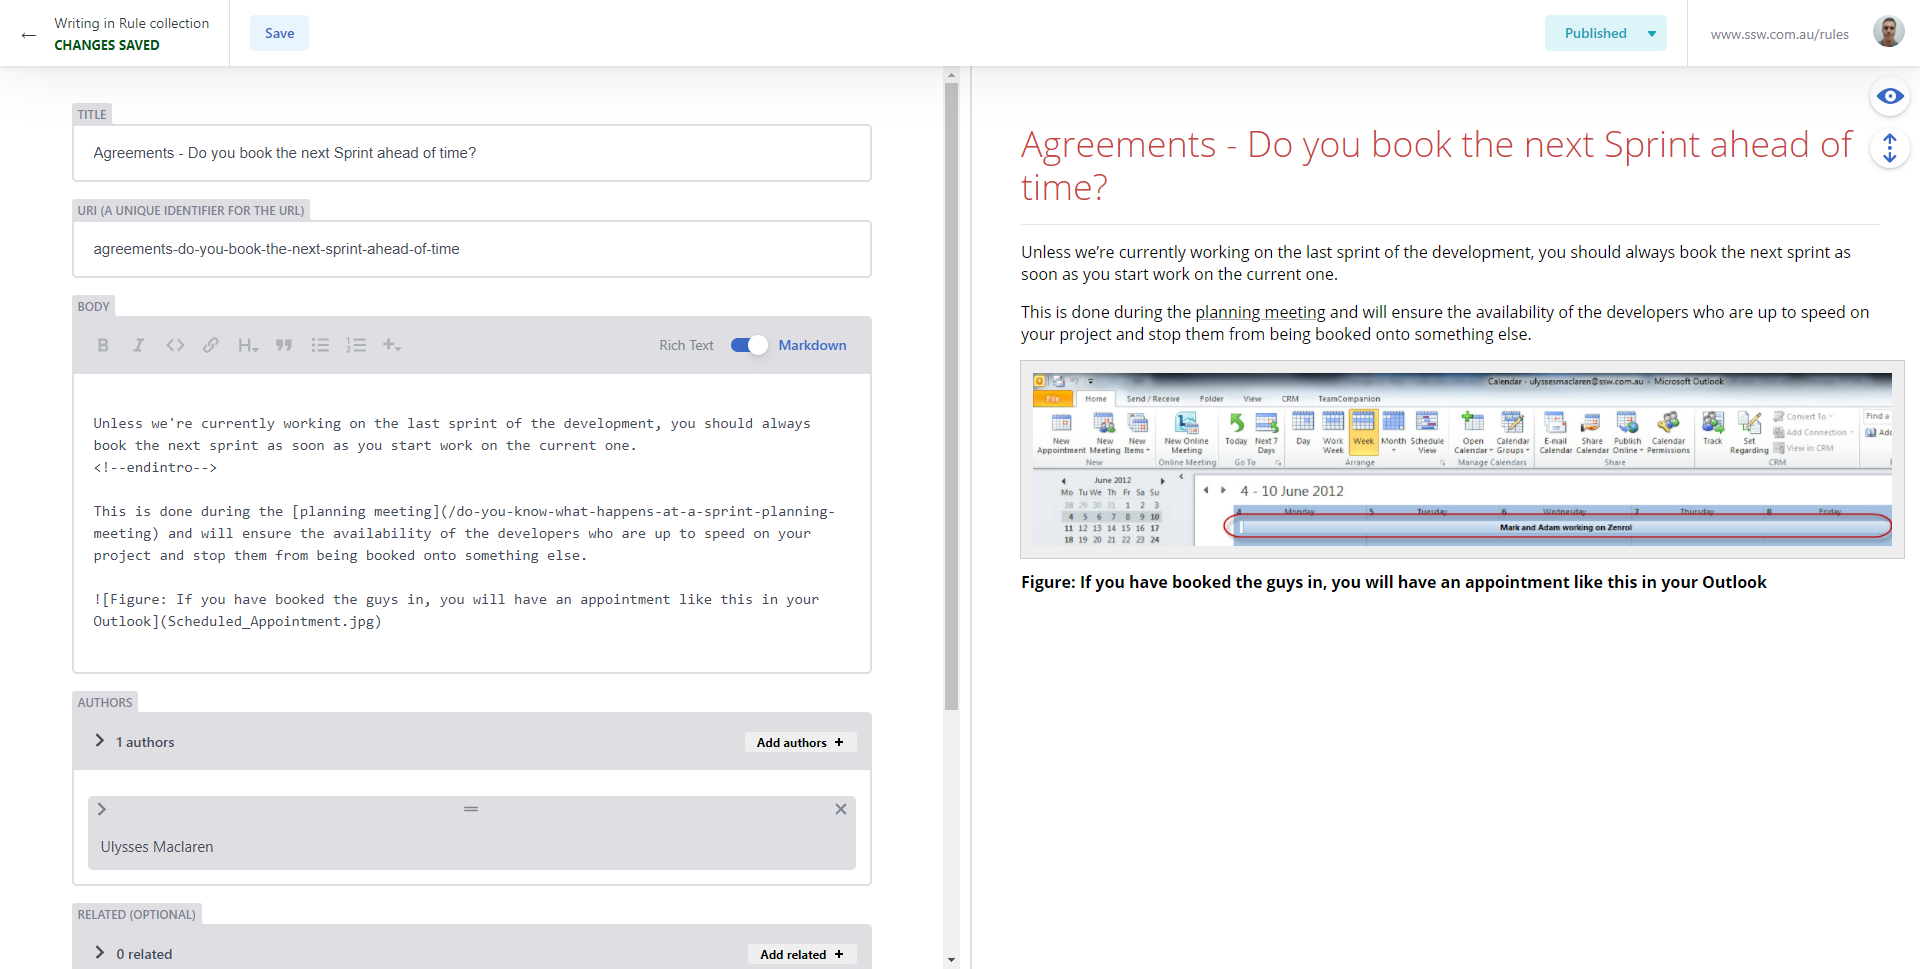Open www.ssw.com.au/rules link
This screenshot has height=969, width=1920.
[1779, 34]
